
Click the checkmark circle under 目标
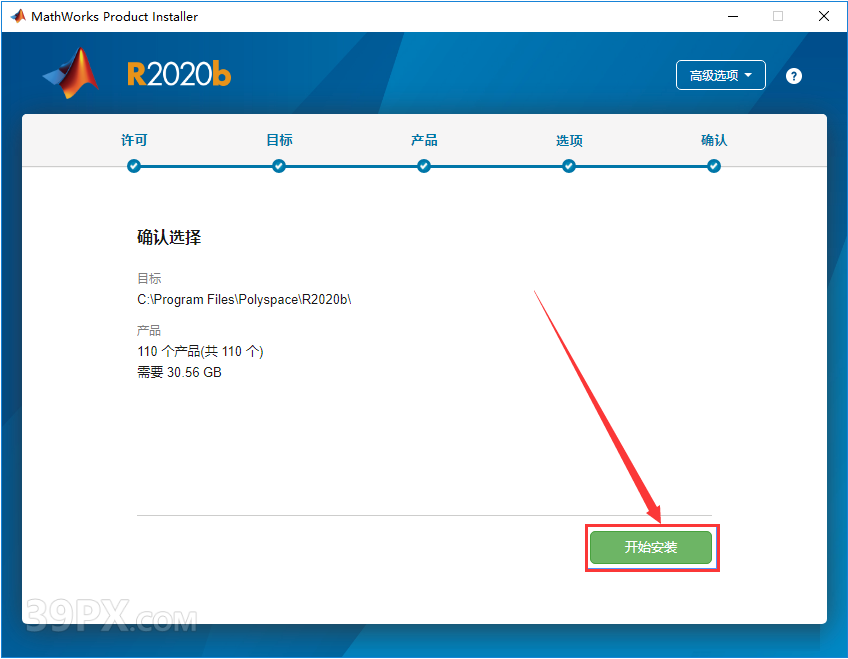[279, 166]
